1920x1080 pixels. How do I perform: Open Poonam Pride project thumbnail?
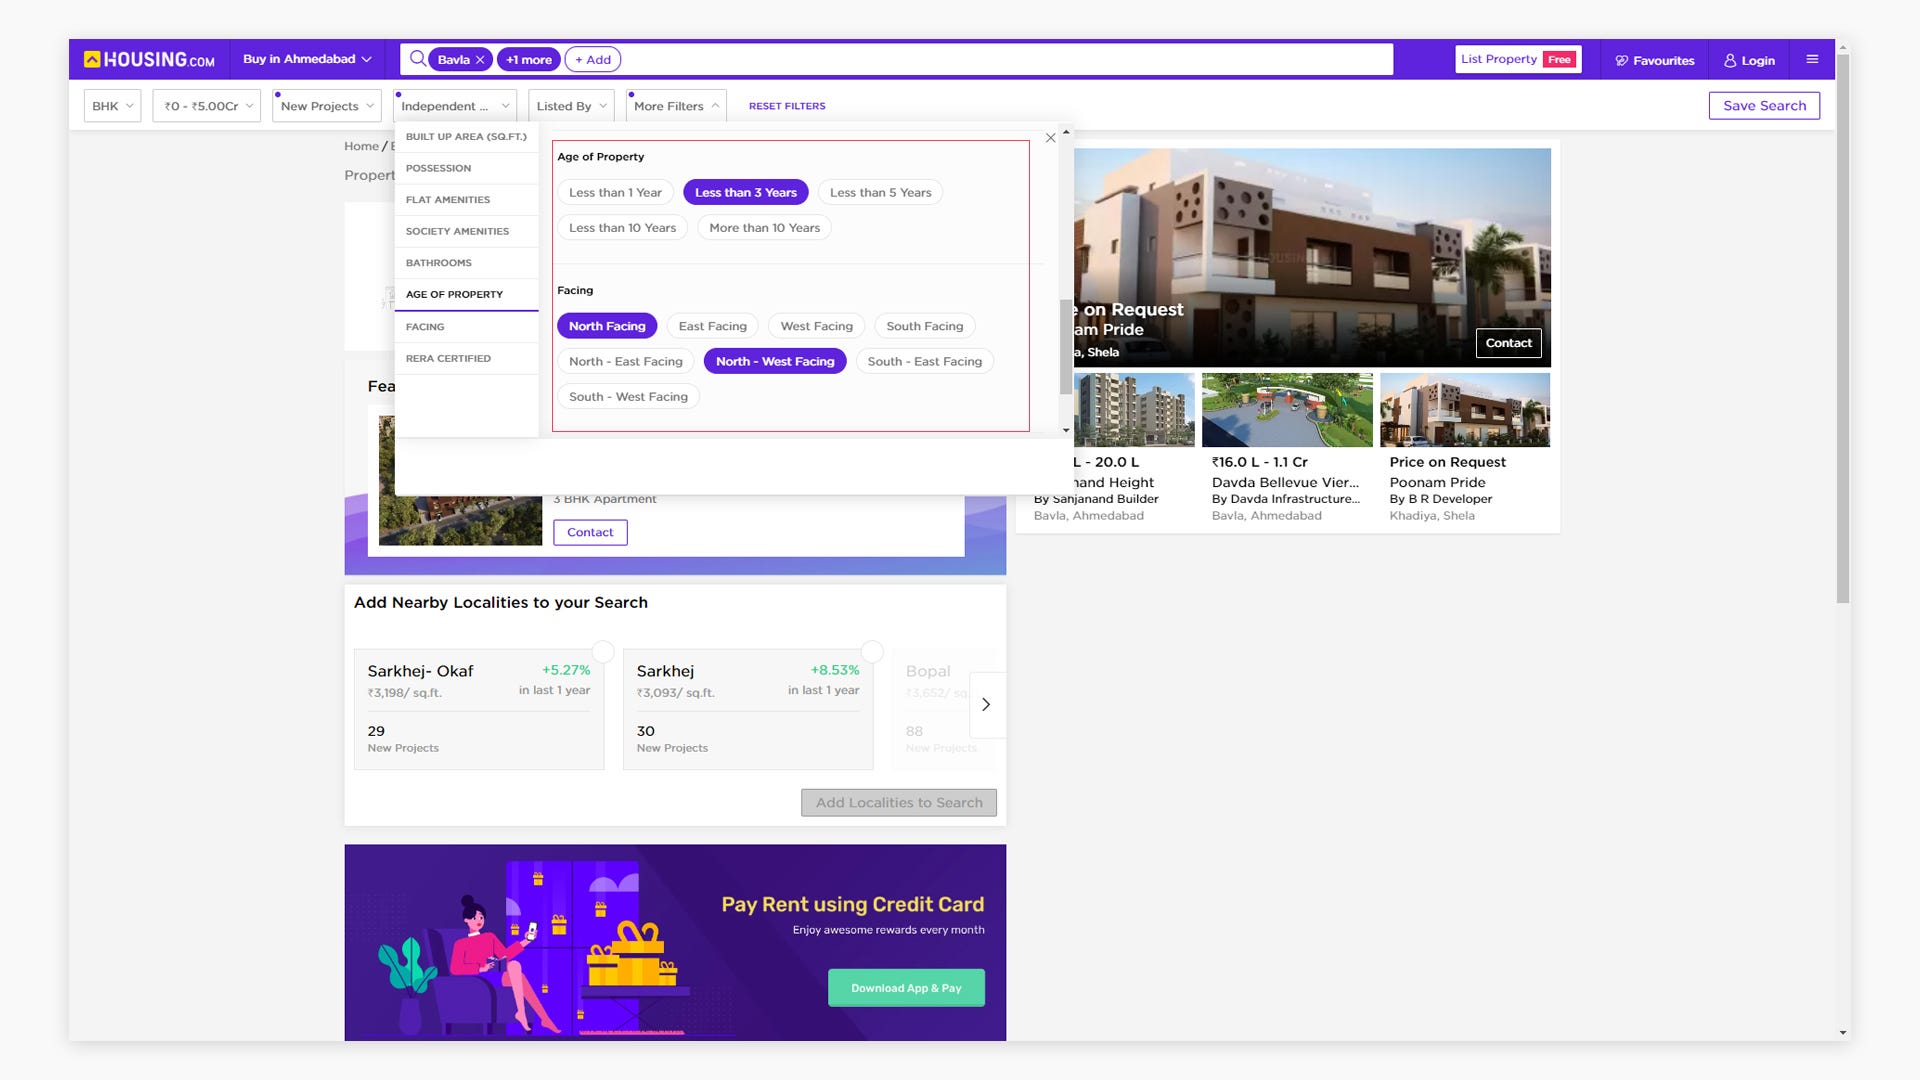pos(1465,410)
